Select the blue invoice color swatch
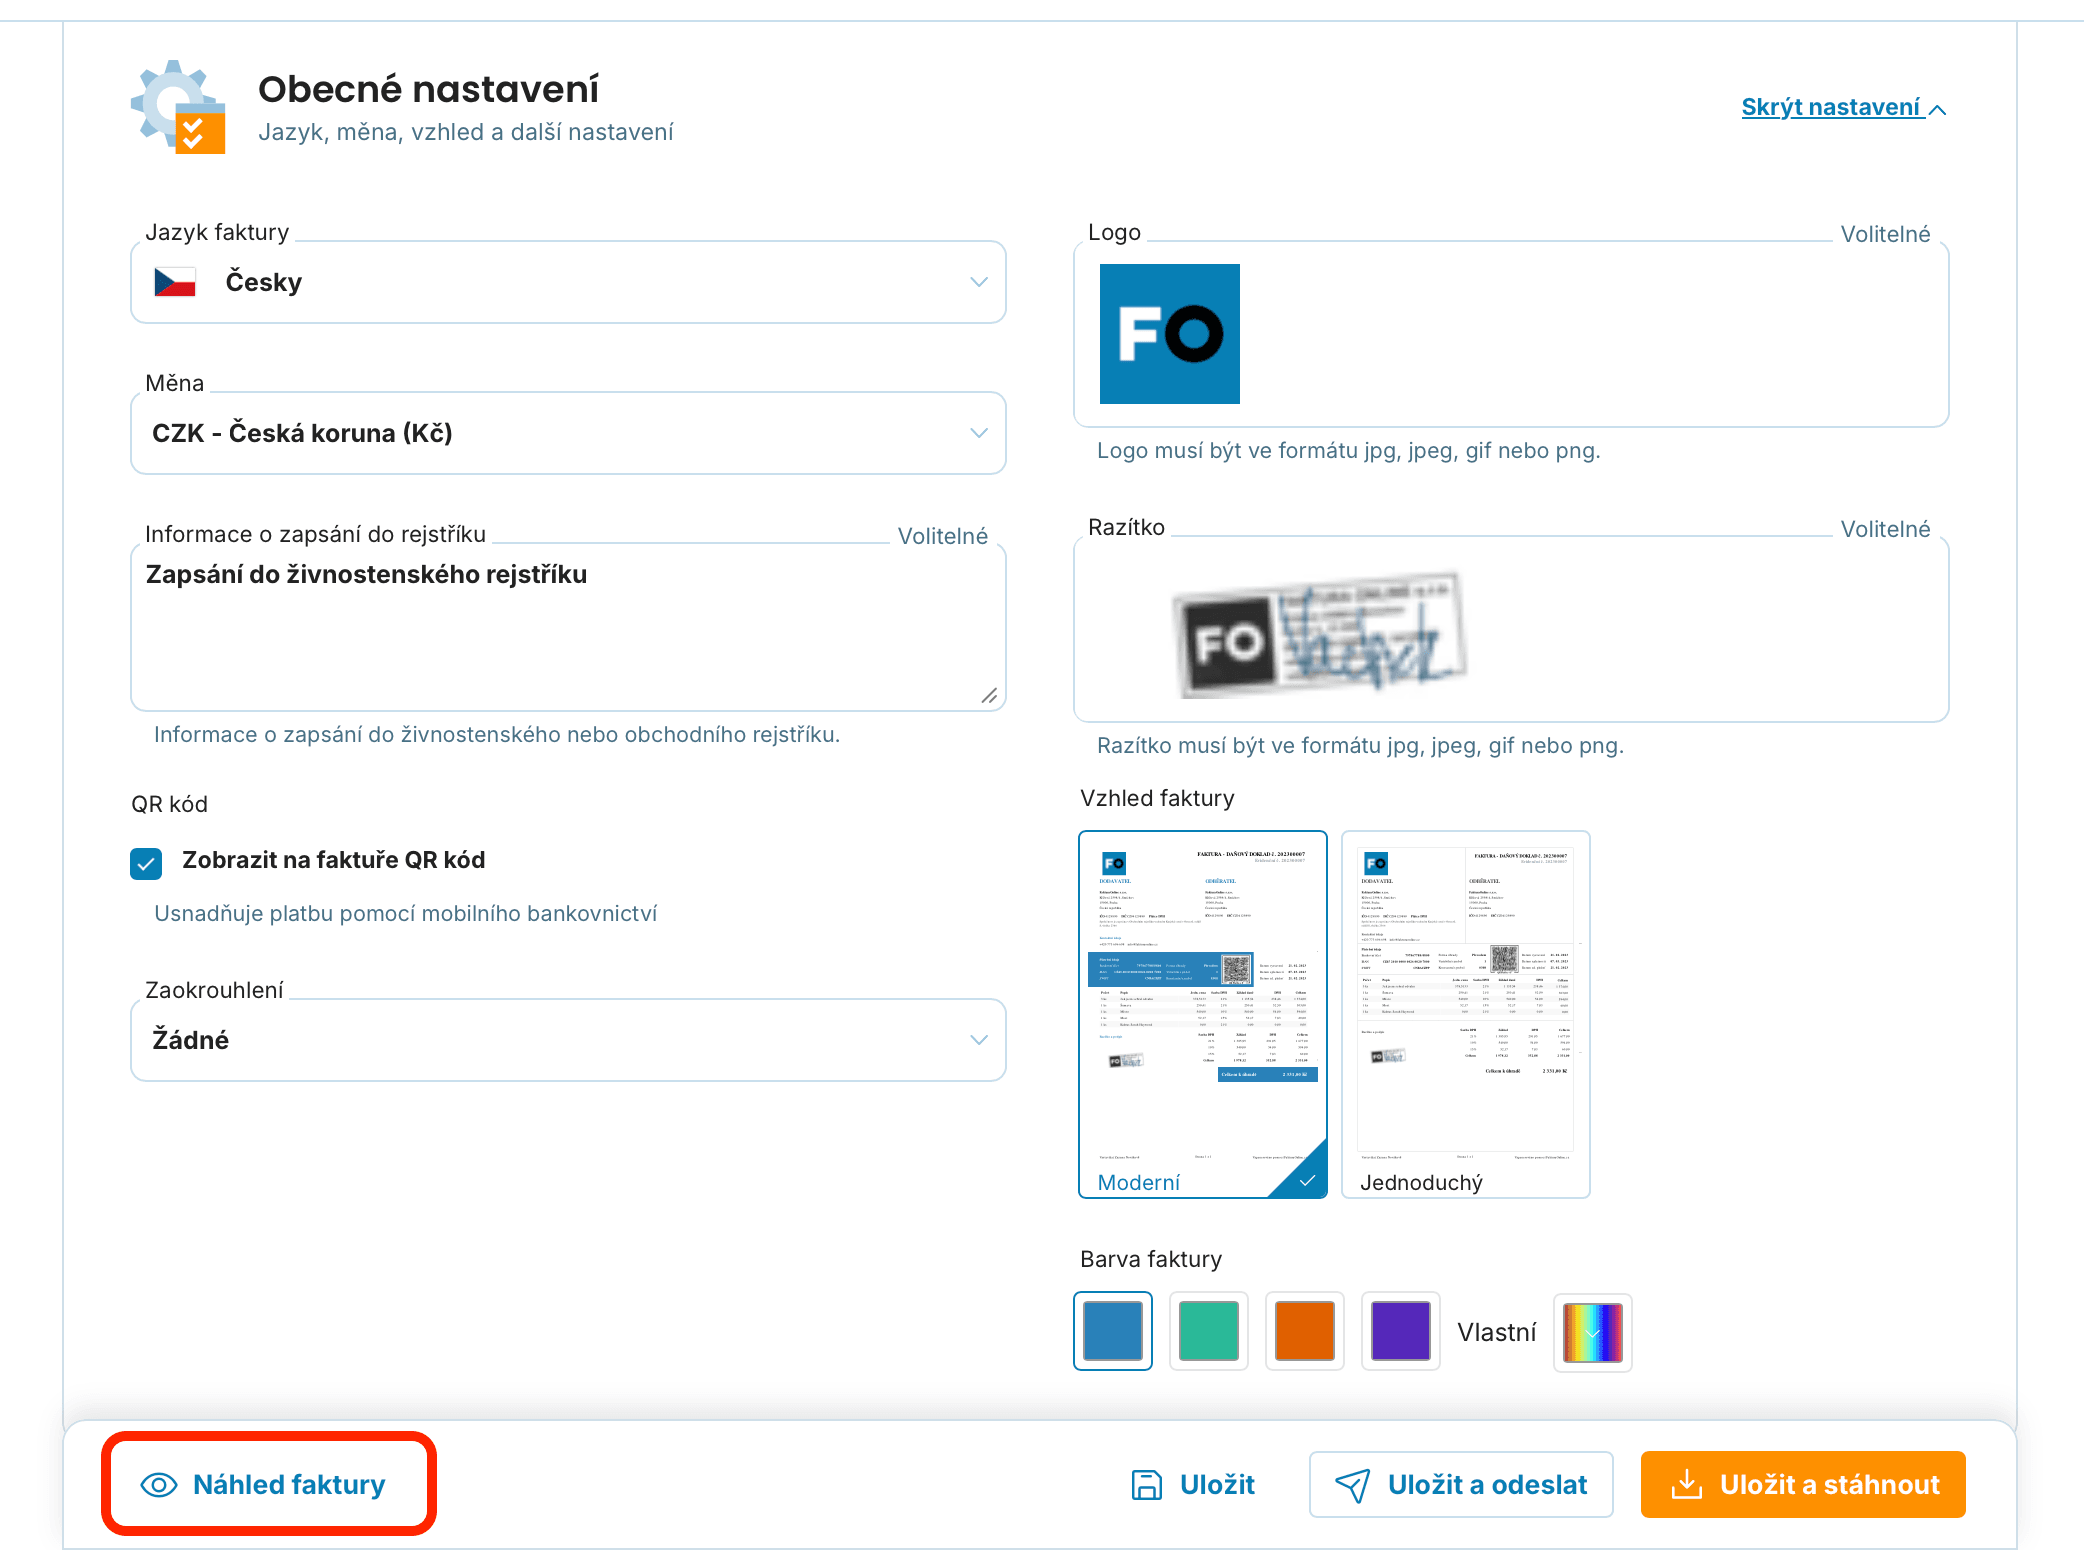Viewport: 2084px width, 1550px height. pyautogui.click(x=1113, y=1331)
